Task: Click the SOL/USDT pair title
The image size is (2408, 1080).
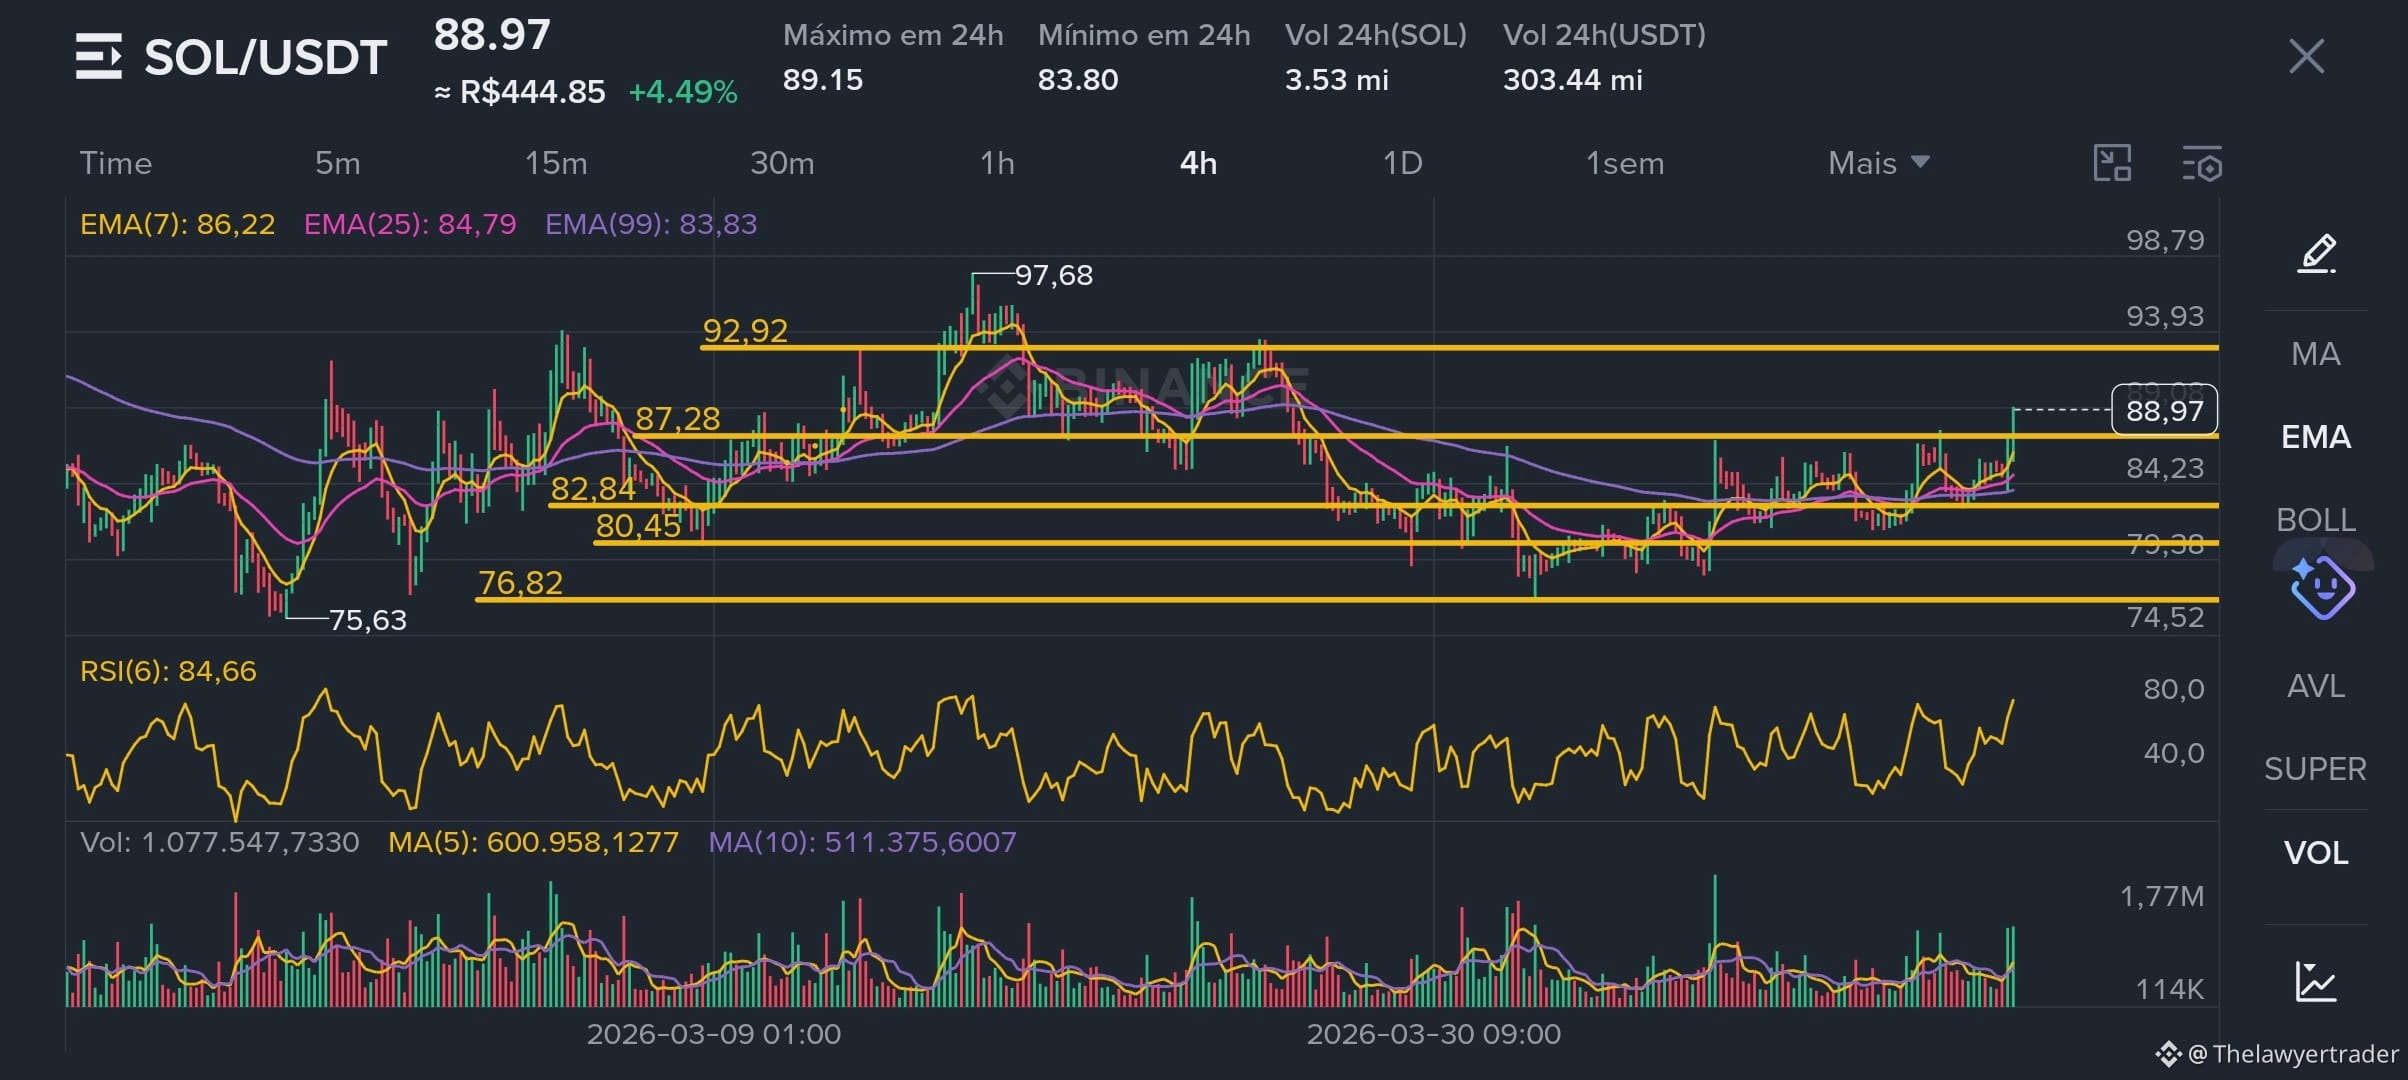Action: [x=266, y=58]
